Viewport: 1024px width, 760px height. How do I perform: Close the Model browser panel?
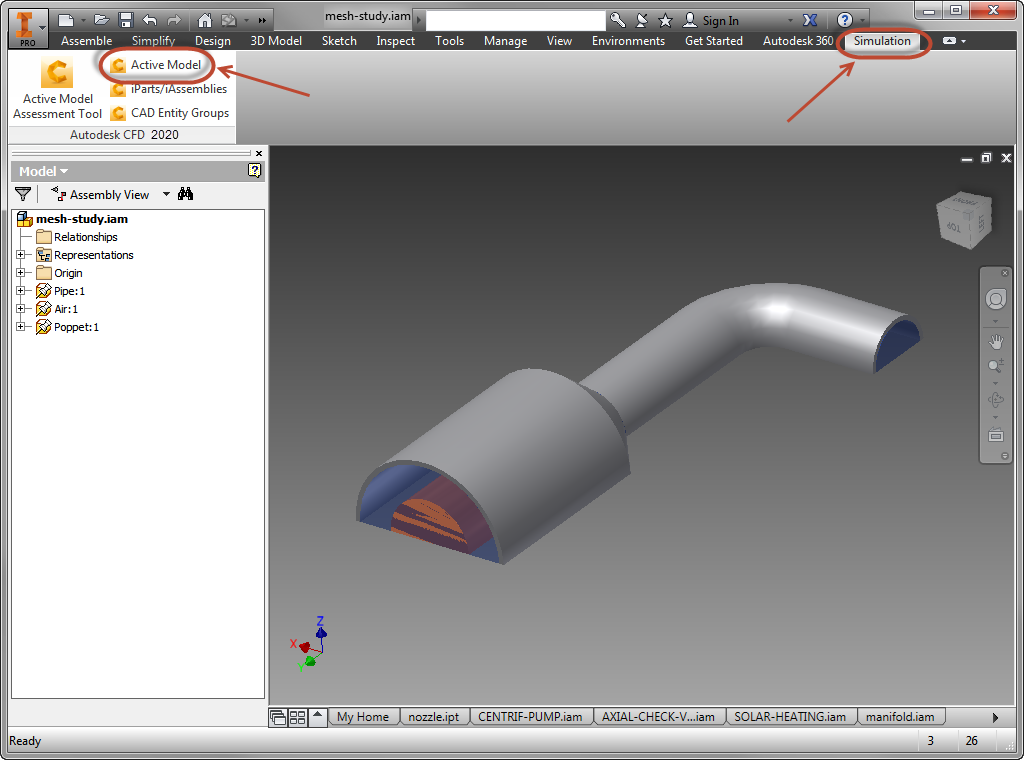tap(259, 153)
